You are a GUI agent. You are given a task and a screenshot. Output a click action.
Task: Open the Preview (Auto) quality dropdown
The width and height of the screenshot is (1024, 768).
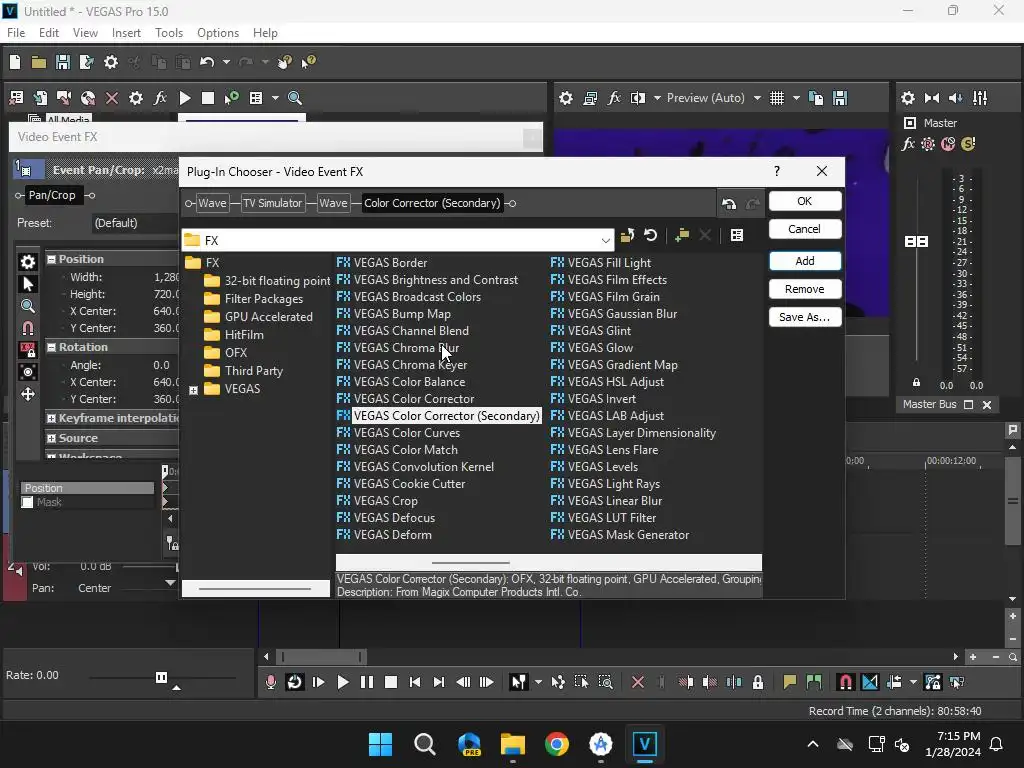tap(757, 98)
